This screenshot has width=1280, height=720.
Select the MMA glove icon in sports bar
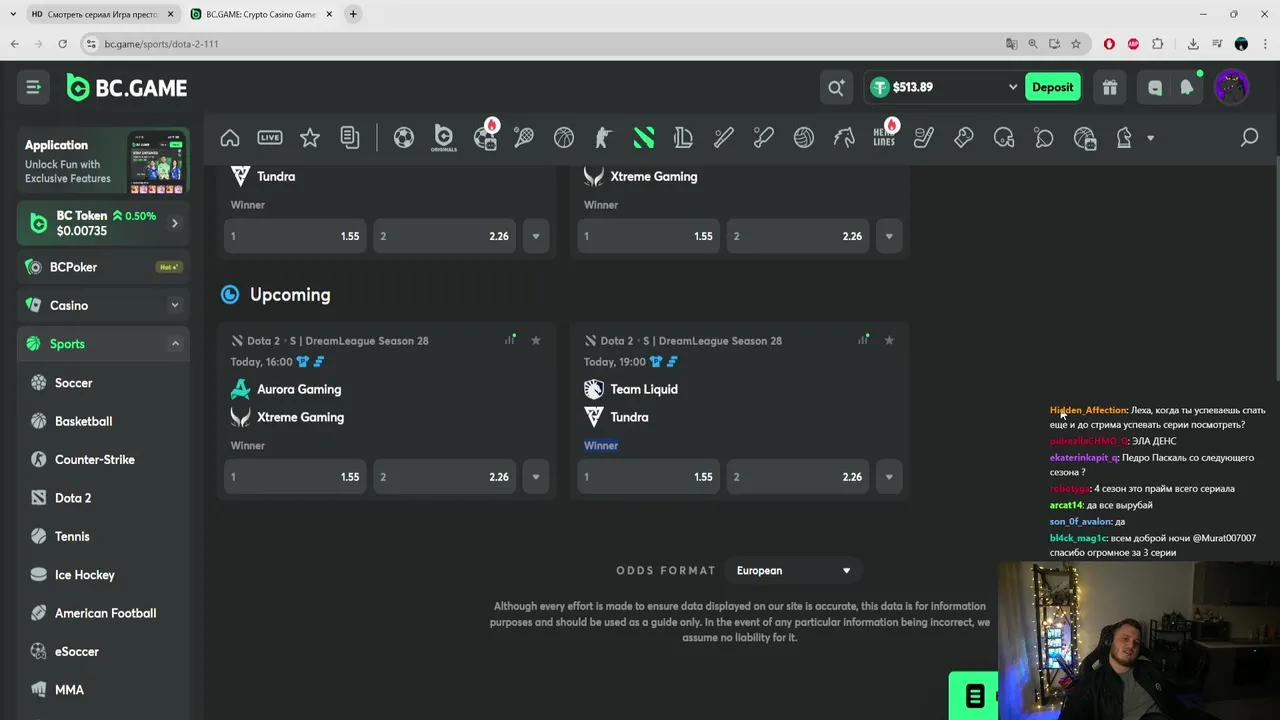(x=964, y=138)
